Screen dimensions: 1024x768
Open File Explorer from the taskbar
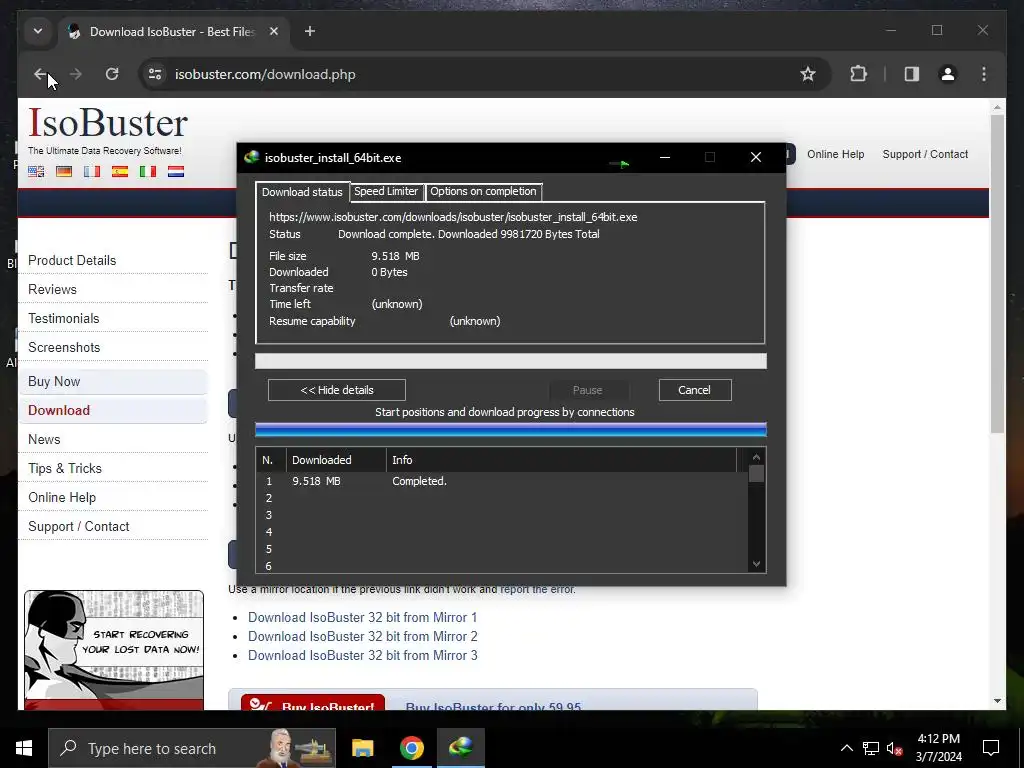362,748
